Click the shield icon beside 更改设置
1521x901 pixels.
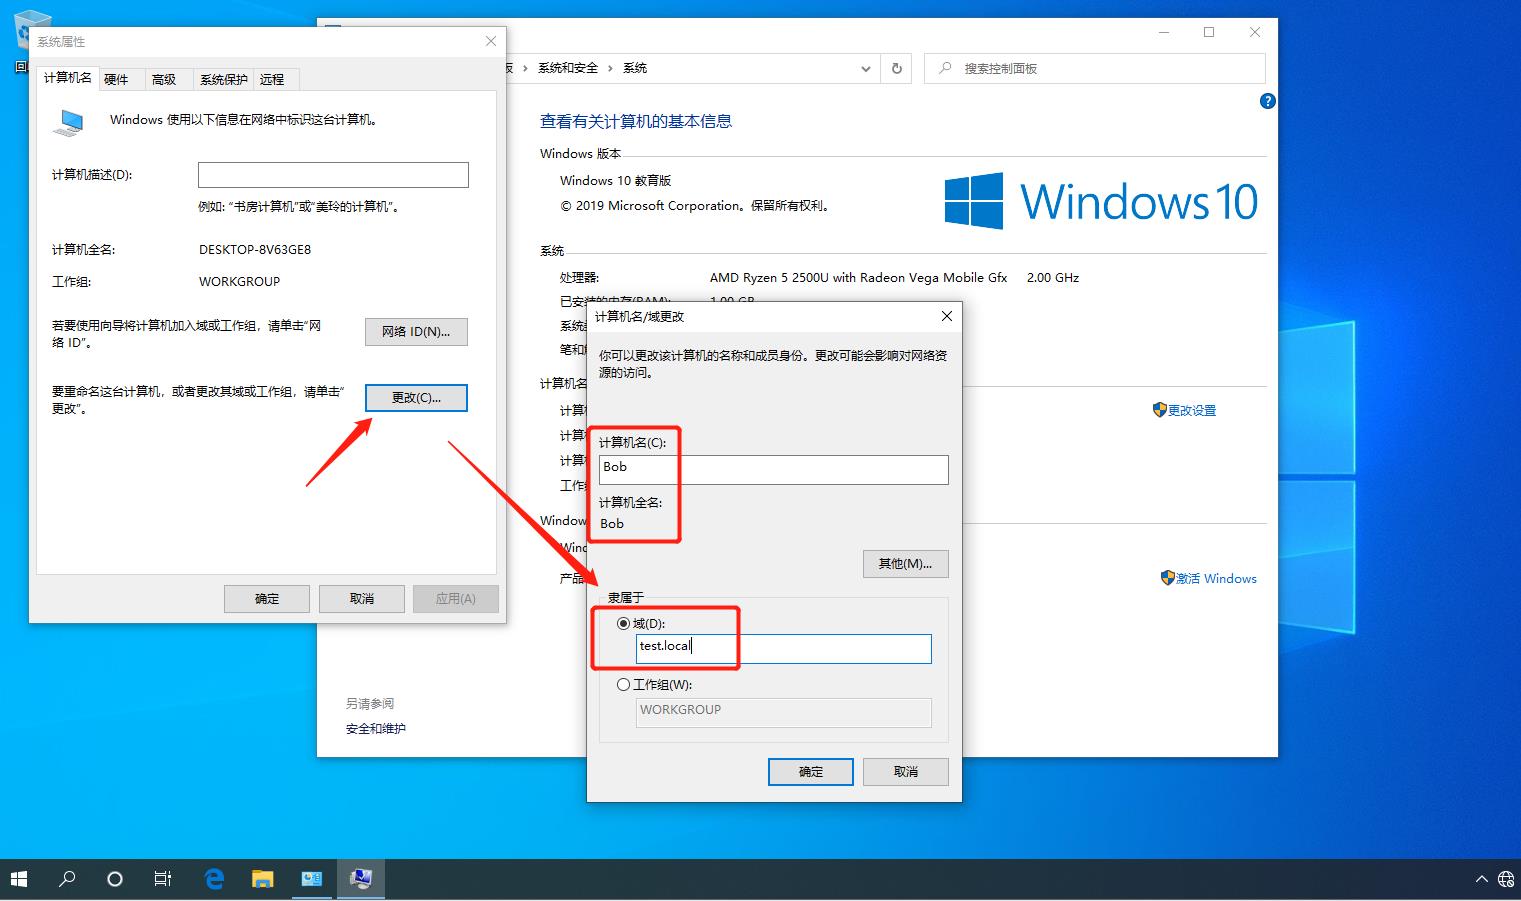(x=1160, y=410)
